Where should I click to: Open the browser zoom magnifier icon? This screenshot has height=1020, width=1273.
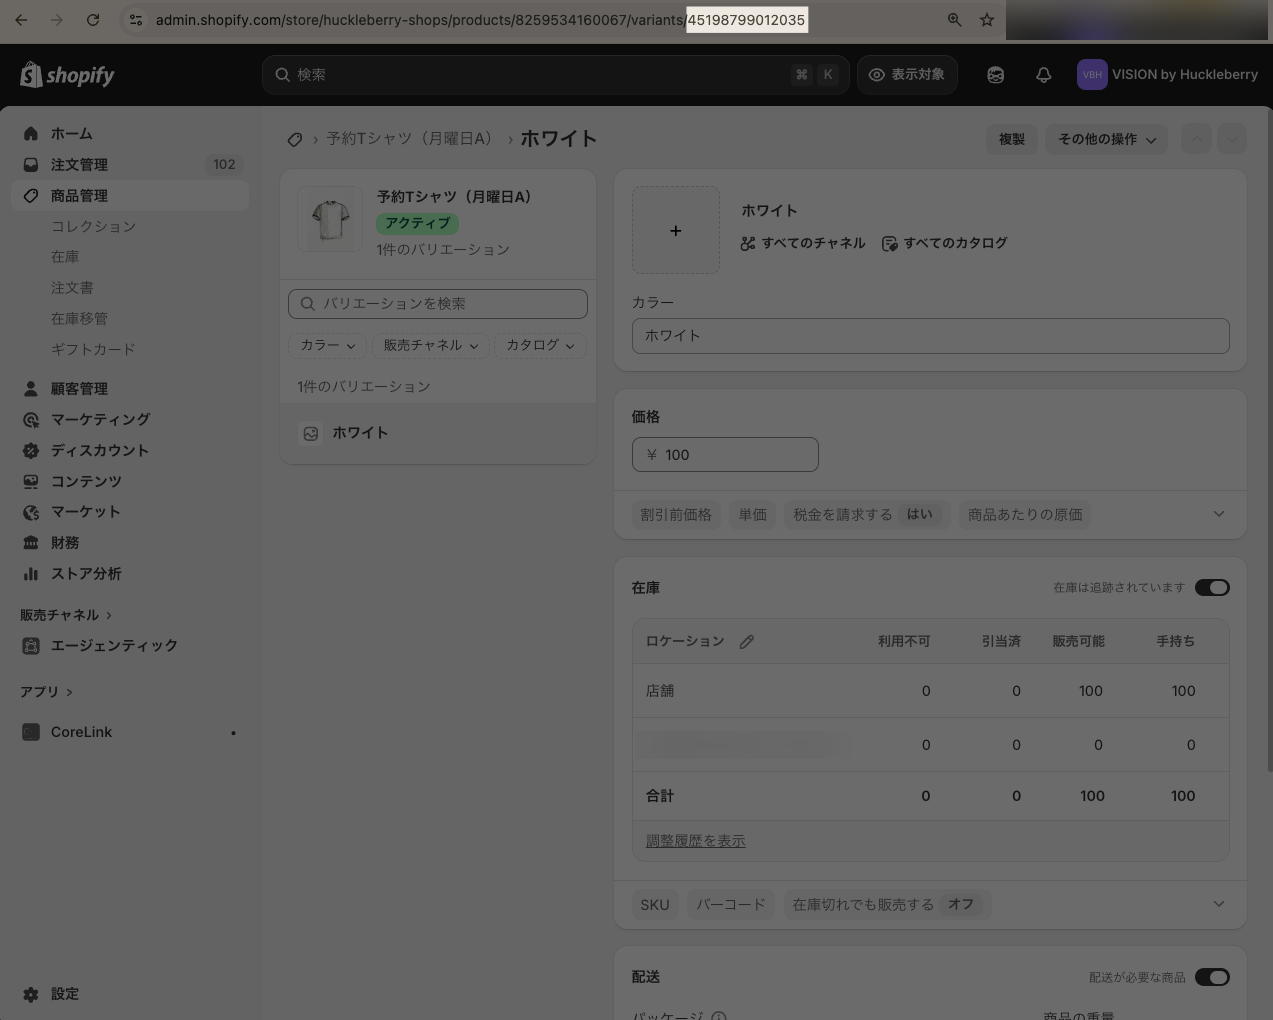coord(954,20)
